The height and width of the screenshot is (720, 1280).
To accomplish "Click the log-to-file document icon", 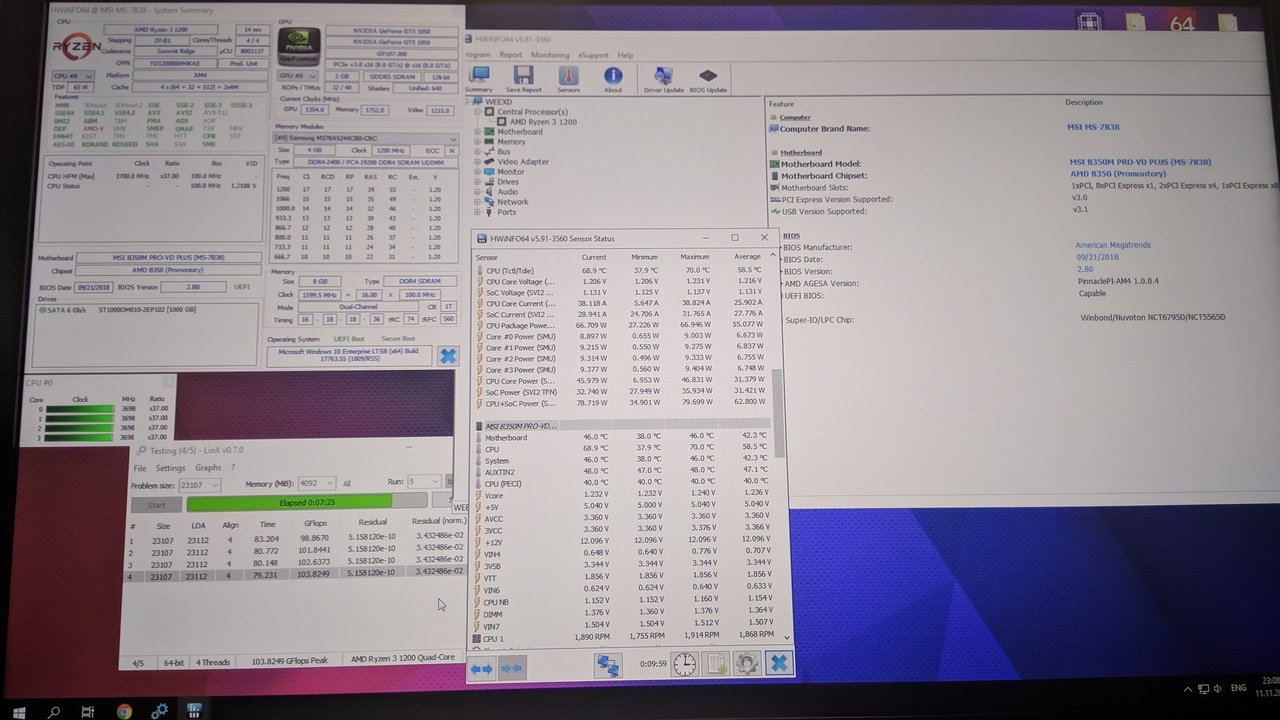I will click(716, 664).
